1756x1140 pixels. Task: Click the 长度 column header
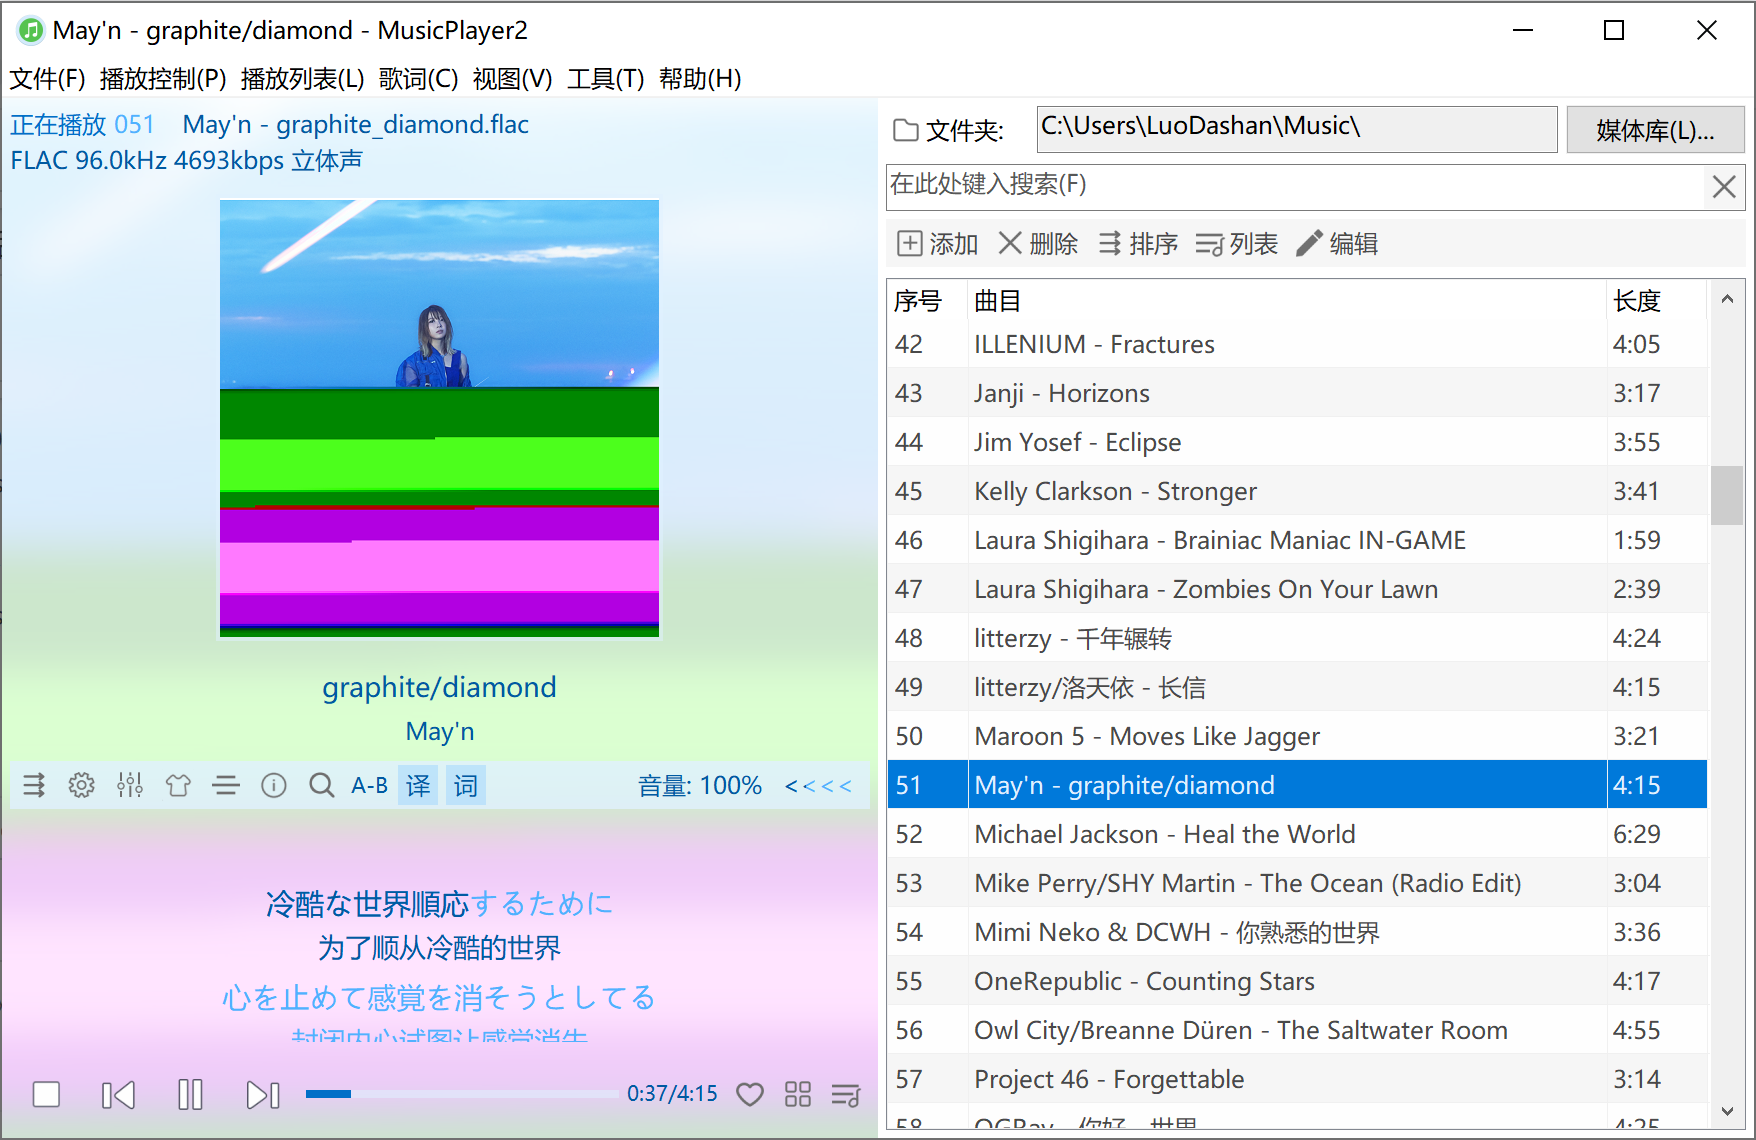[x=1656, y=300]
